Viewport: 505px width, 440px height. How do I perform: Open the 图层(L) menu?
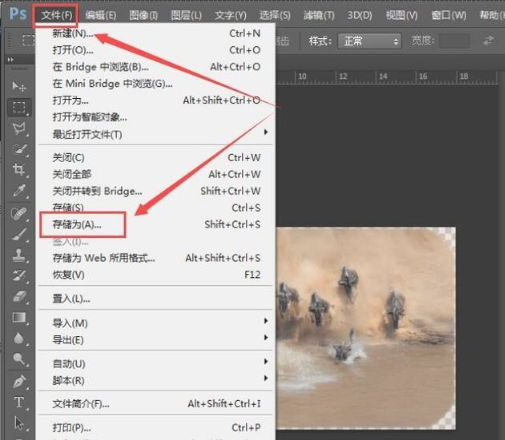186,15
